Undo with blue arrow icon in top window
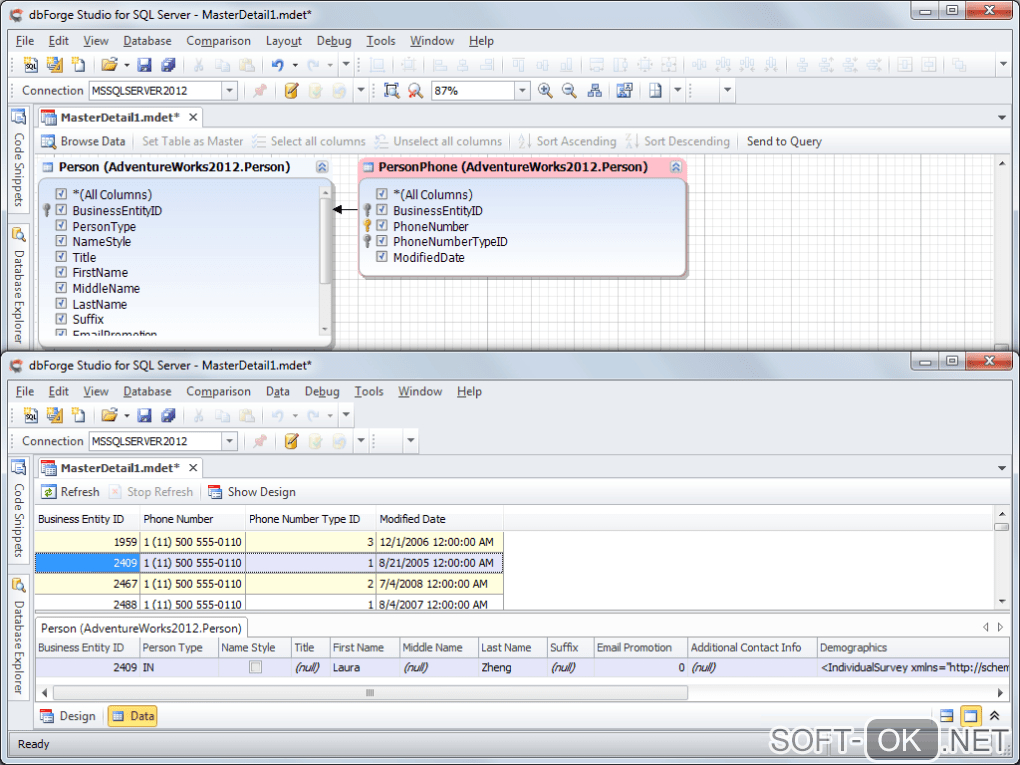Viewport: 1020px width, 765px height. pos(278,65)
